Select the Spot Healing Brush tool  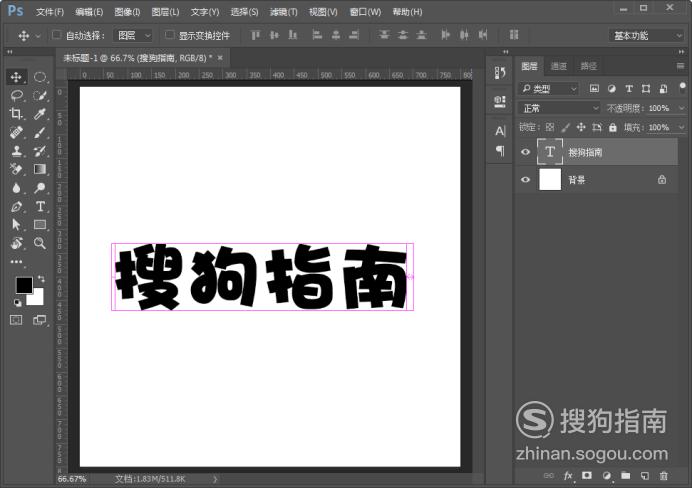[16, 132]
